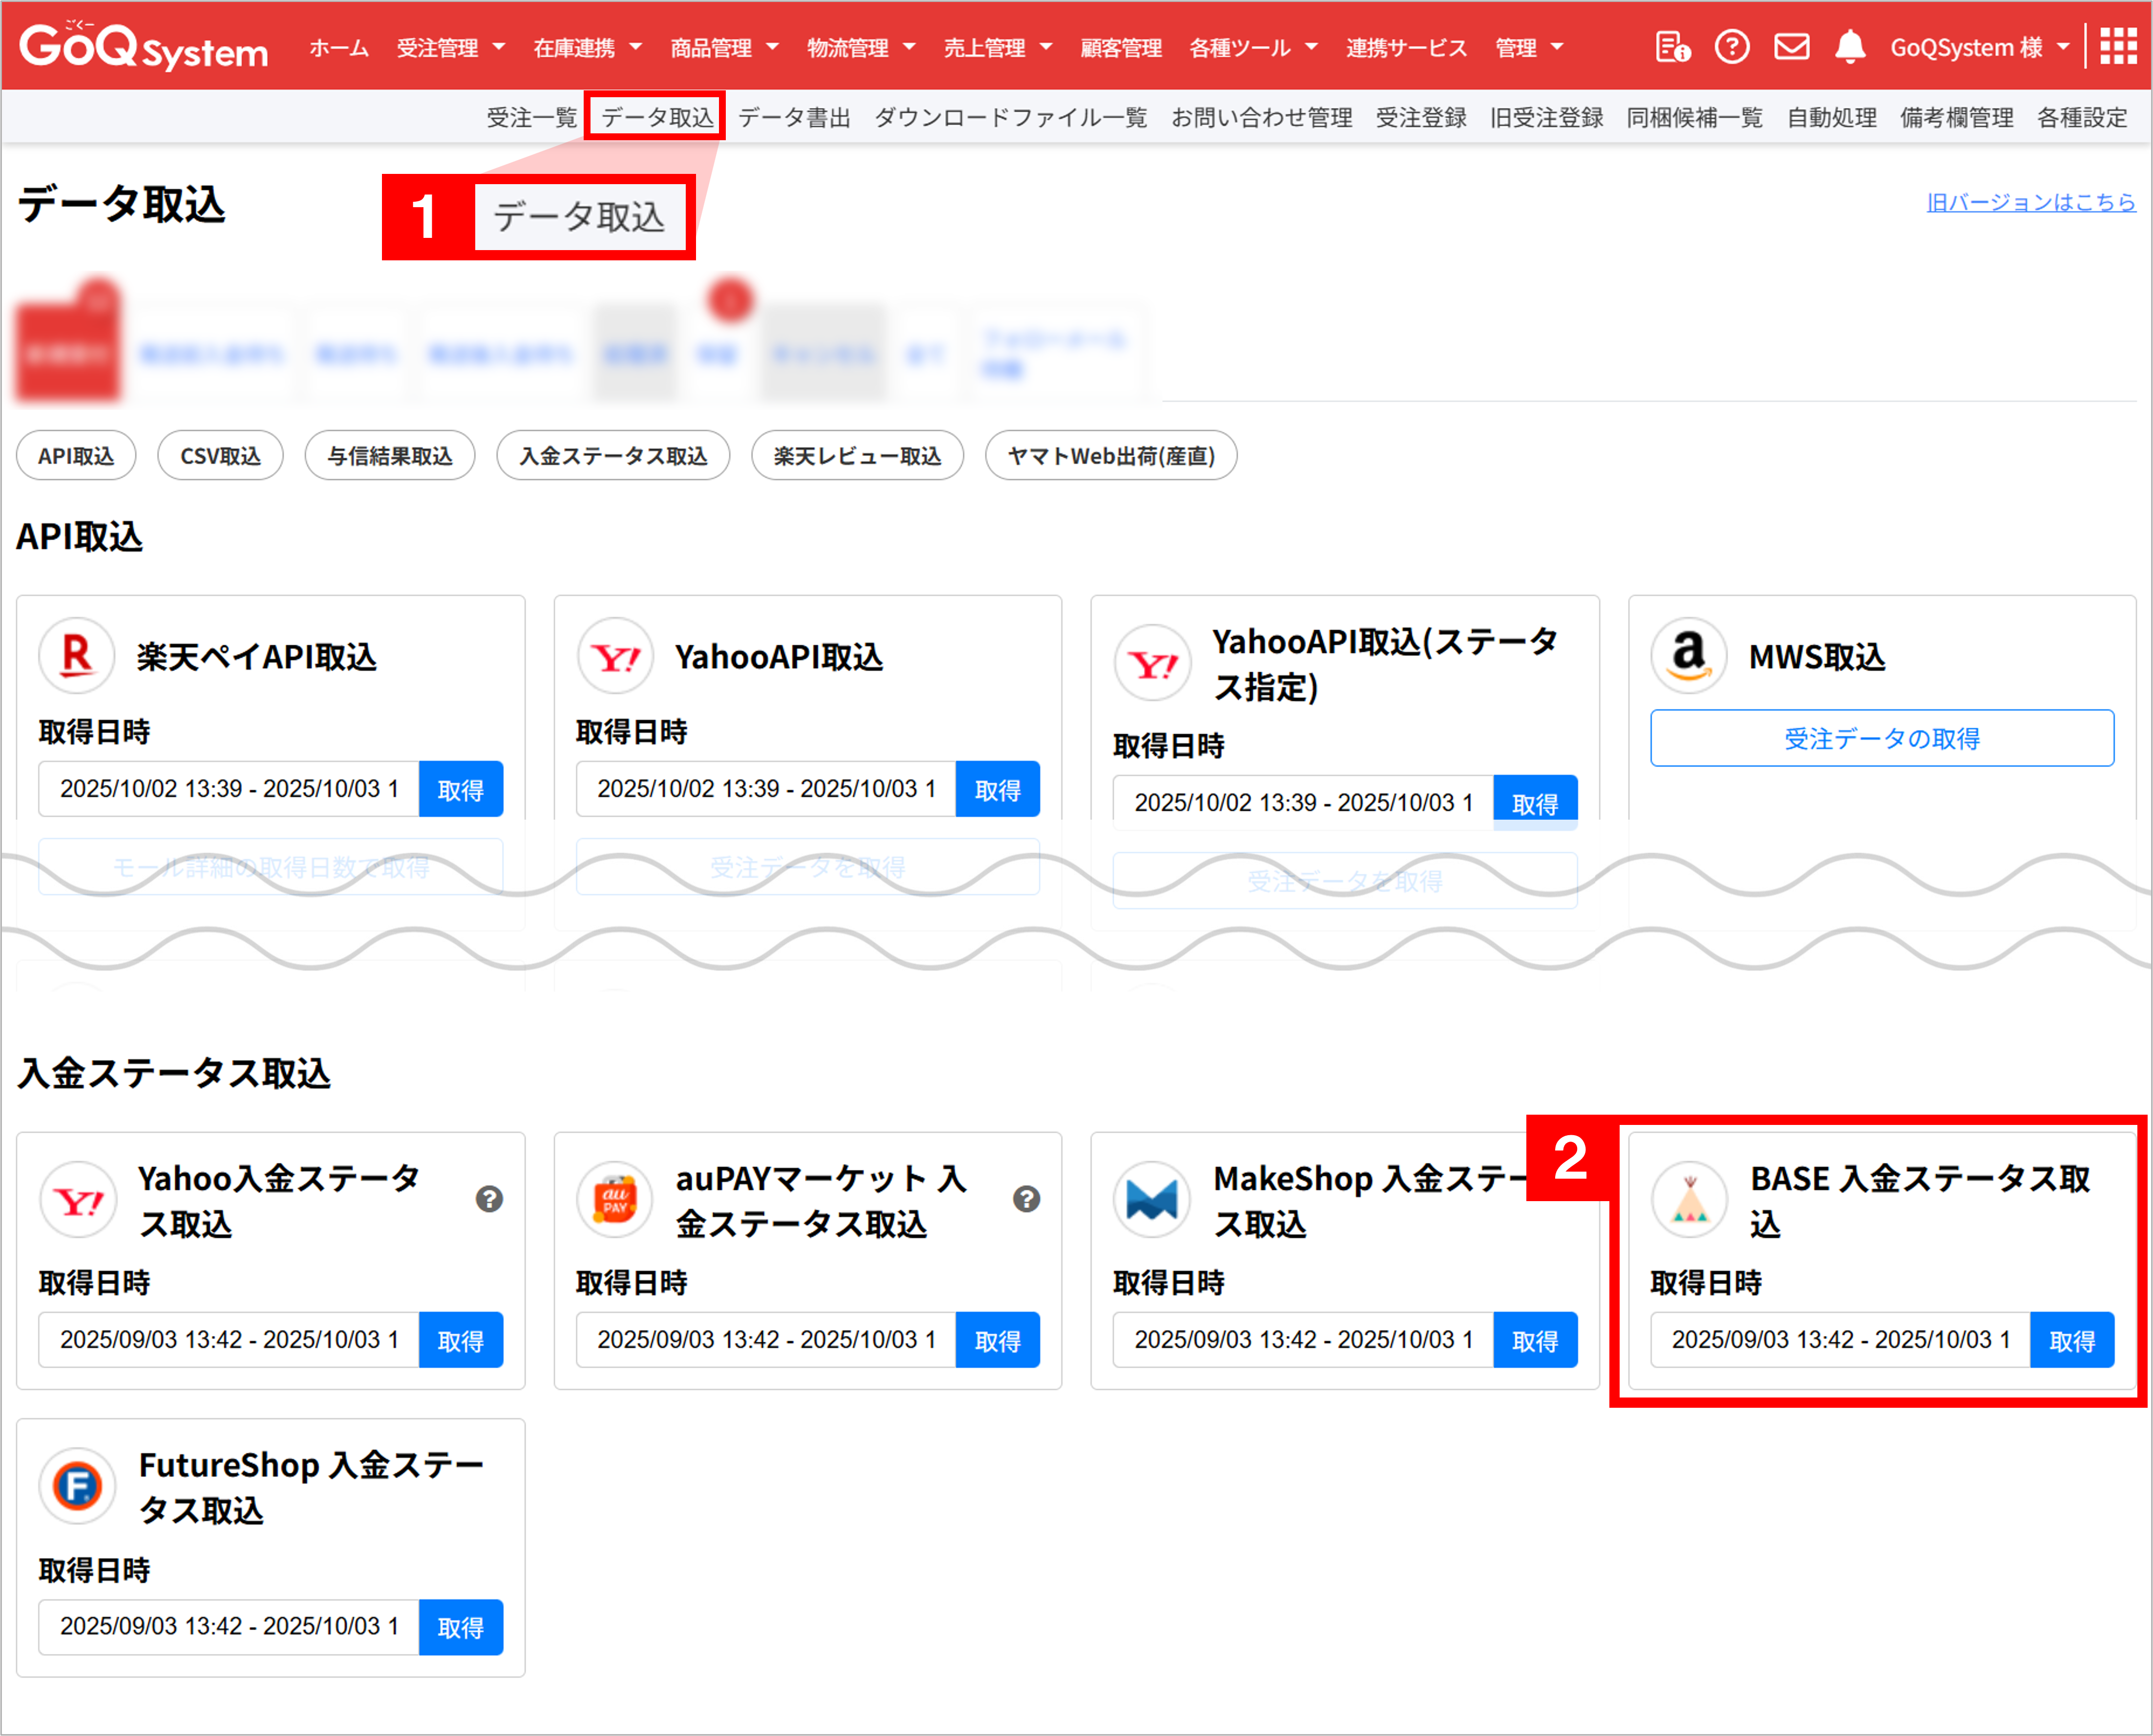This screenshot has width=2153, height=1736.
Task: Click the auPAY Market icon
Action: click(x=614, y=1199)
